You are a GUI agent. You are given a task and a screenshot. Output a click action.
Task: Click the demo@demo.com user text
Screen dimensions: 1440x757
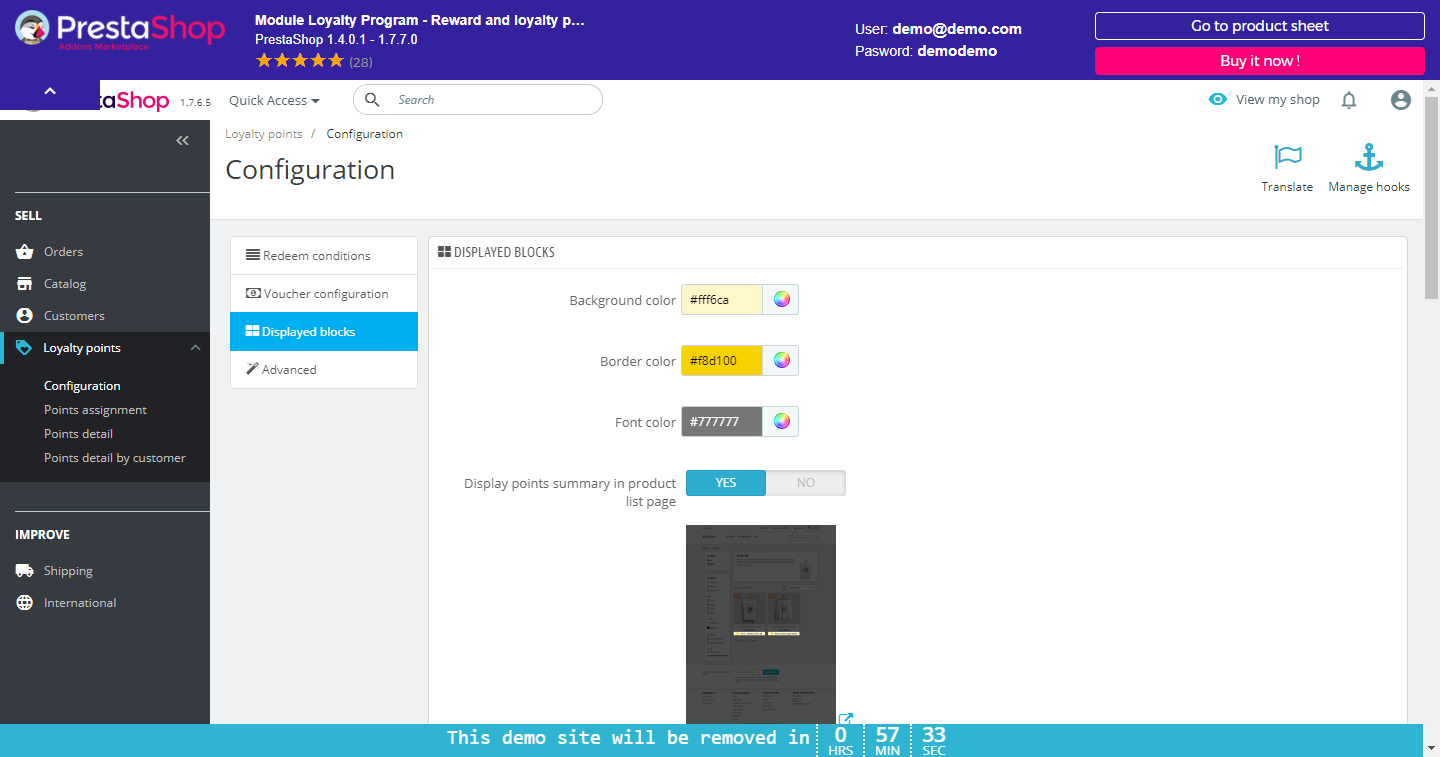[957, 29]
